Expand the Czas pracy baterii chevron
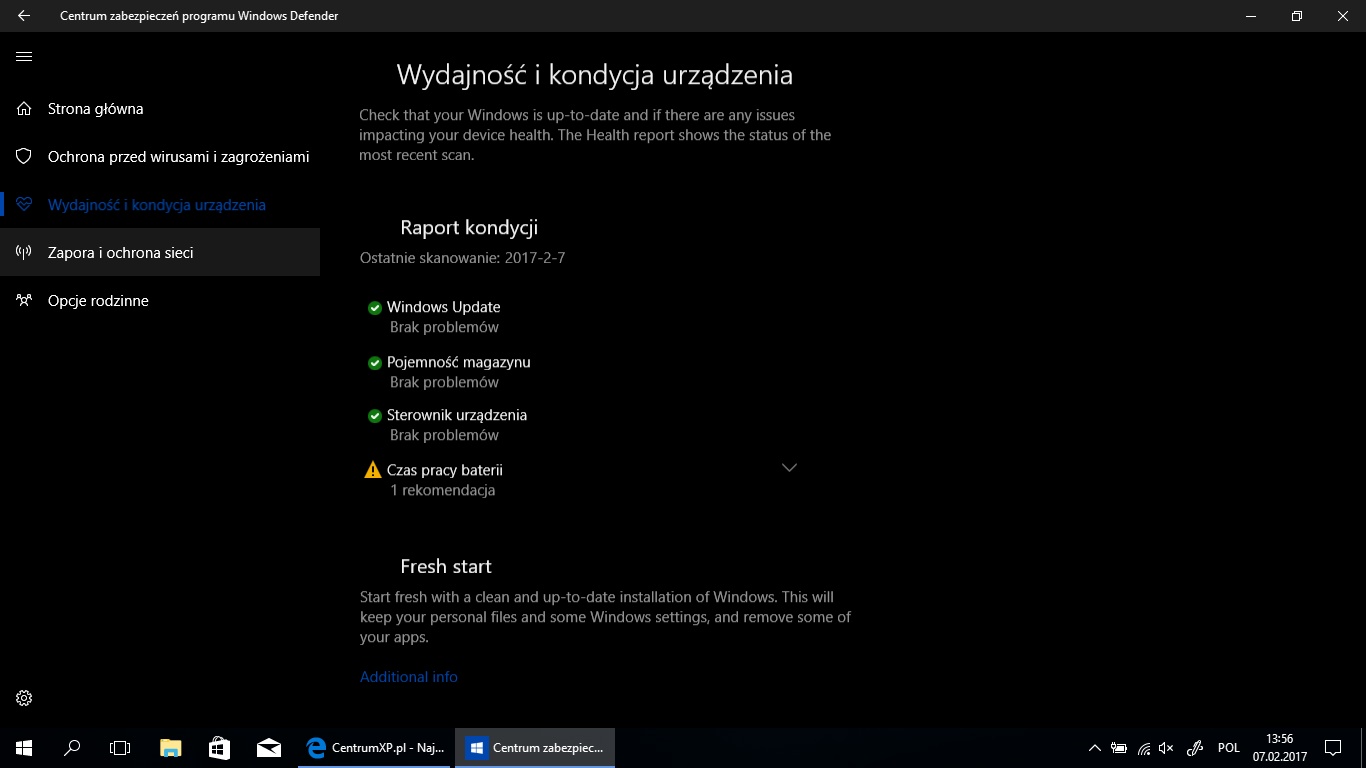Image resolution: width=1366 pixels, height=768 pixels. [x=789, y=468]
